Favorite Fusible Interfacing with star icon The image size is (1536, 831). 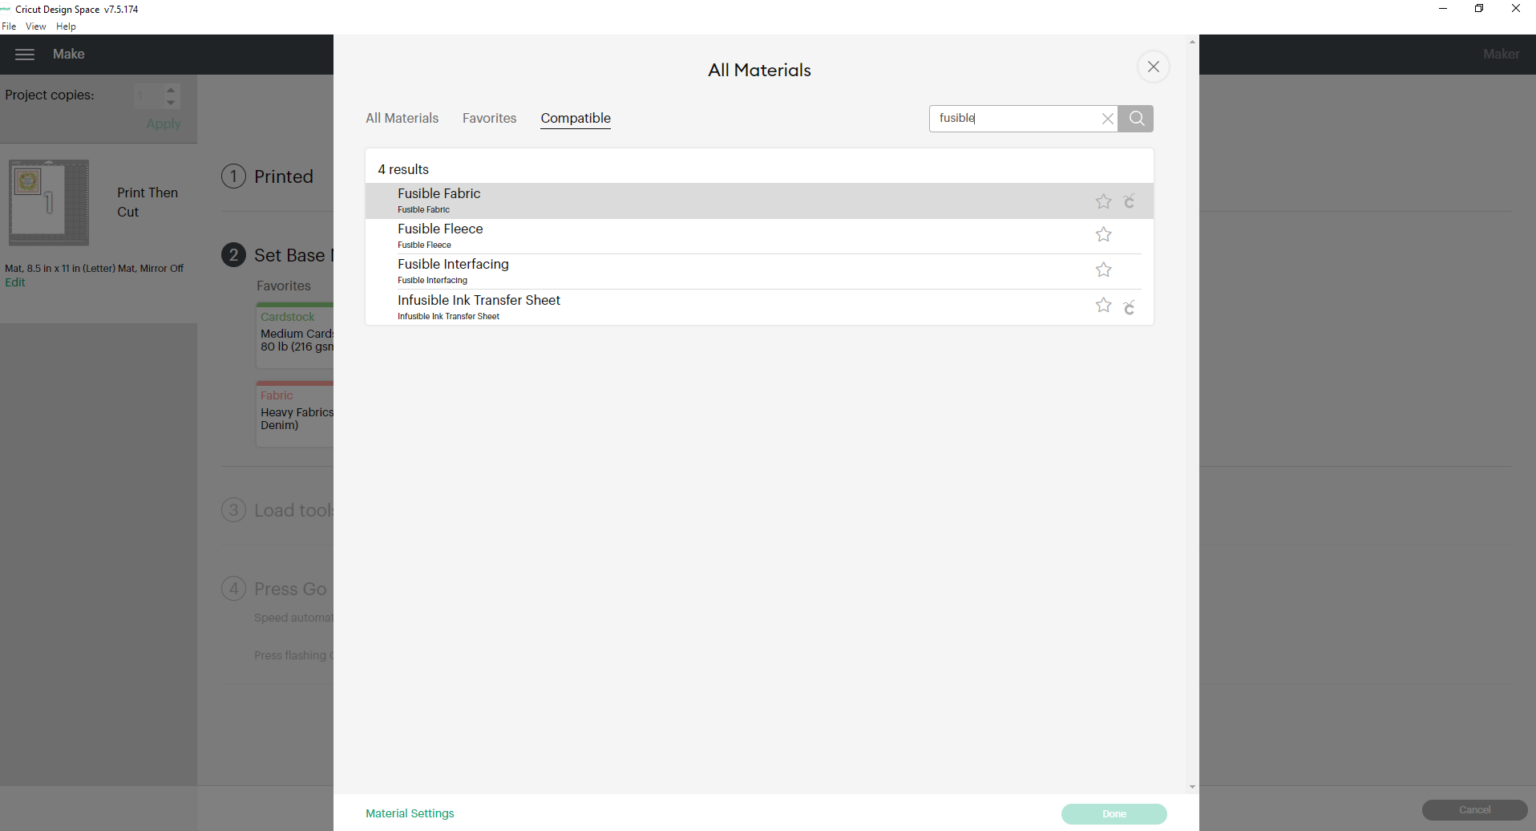[x=1103, y=270]
